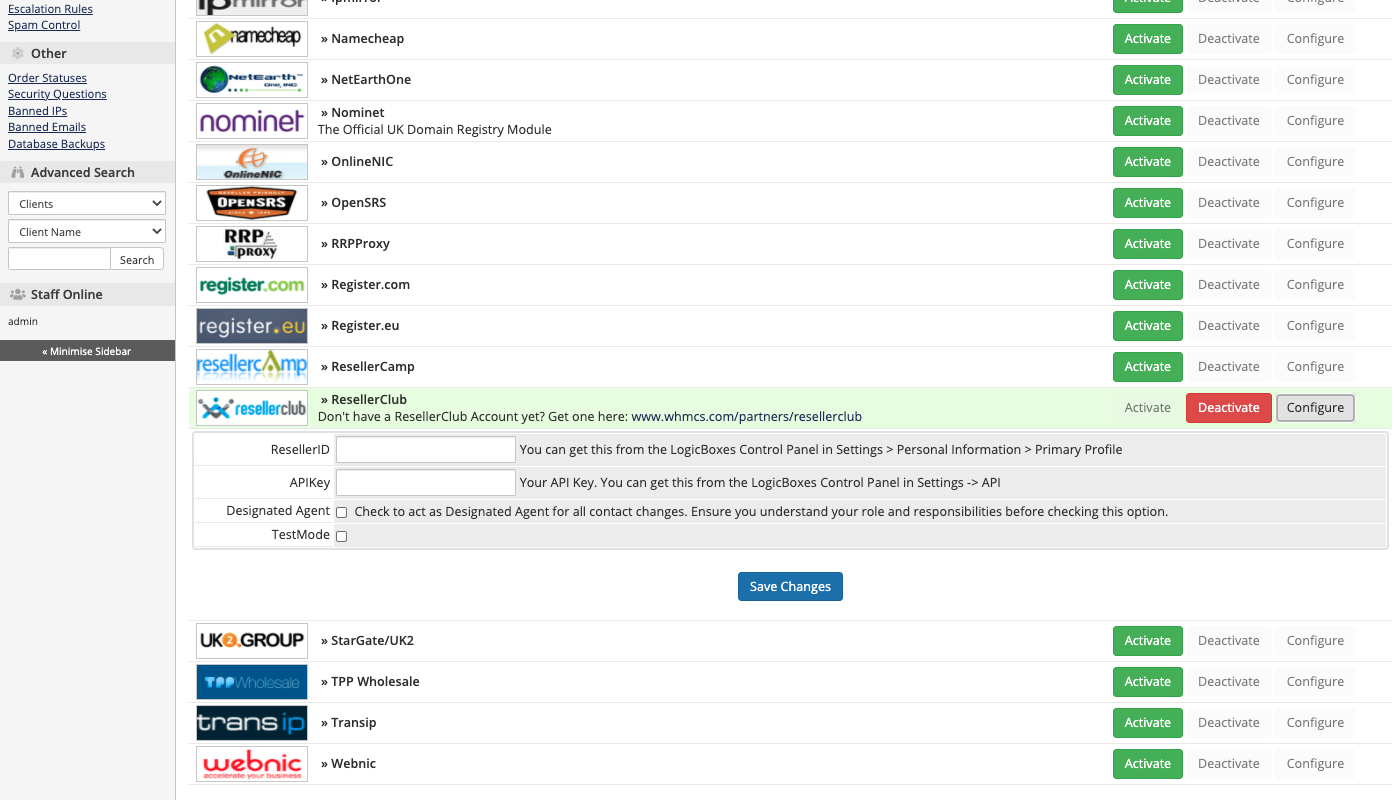Open the Clients search type dropdown

click(86, 204)
